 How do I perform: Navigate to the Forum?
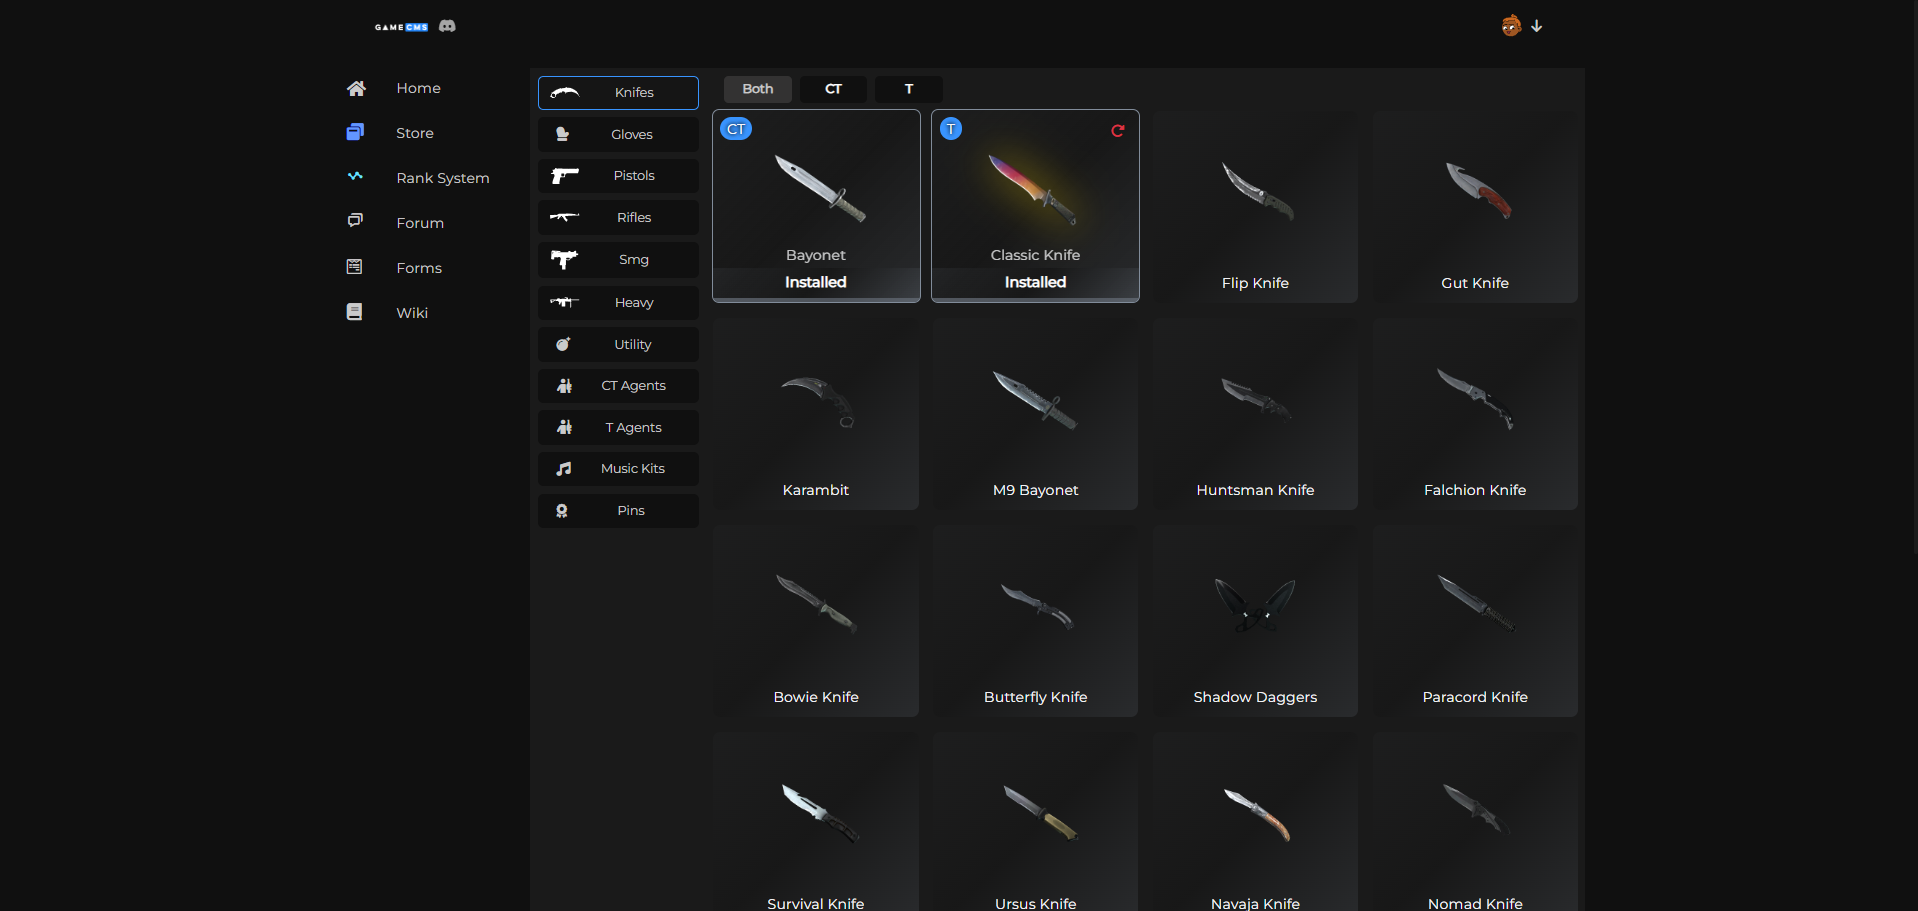420,223
